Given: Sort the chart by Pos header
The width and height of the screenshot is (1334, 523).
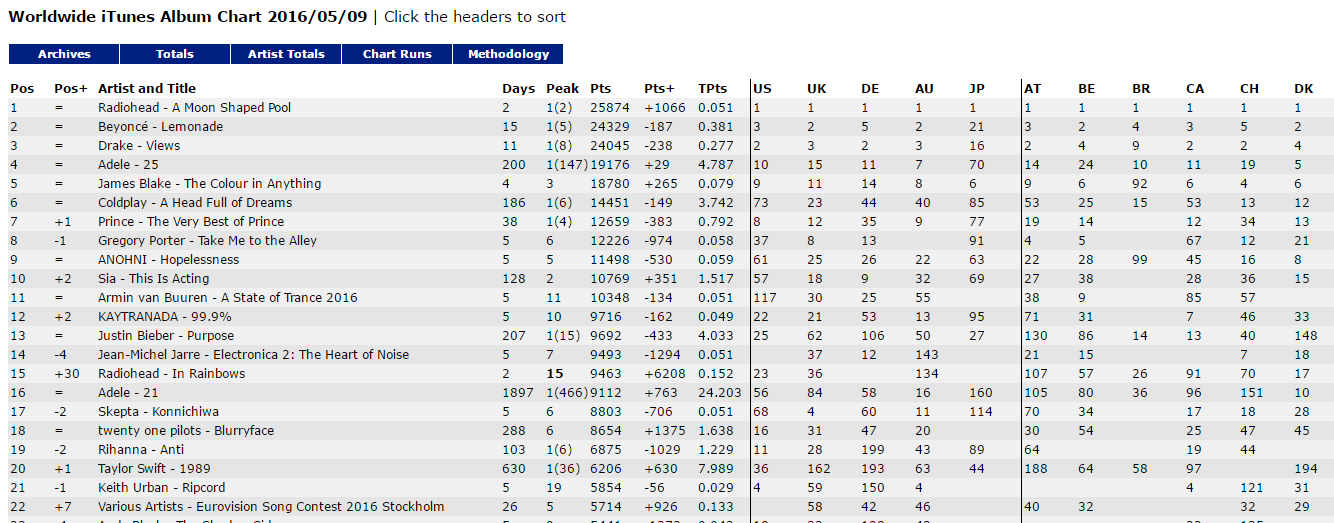Looking at the screenshot, I should (22, 89).
